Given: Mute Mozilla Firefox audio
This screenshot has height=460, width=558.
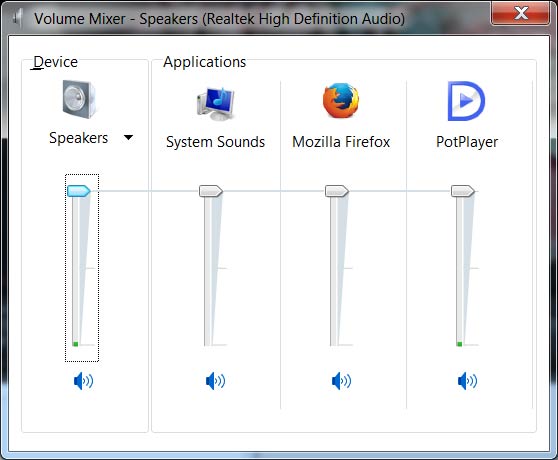Looking at the screenshot, I should pyautogui.click(x=341, y=381).
